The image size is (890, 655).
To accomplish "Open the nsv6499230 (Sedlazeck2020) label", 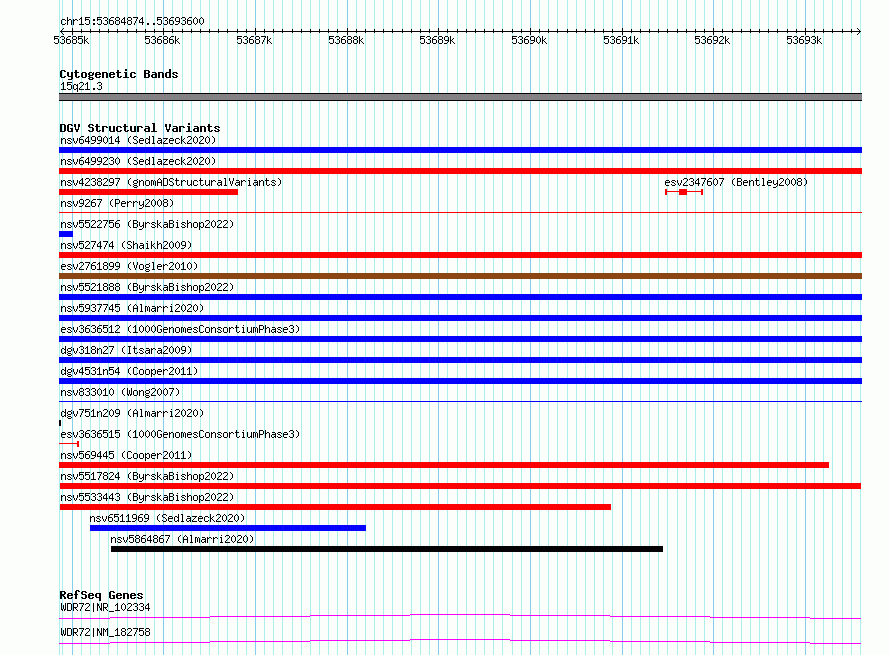I will pyautogui.click(x=138, y=161).
